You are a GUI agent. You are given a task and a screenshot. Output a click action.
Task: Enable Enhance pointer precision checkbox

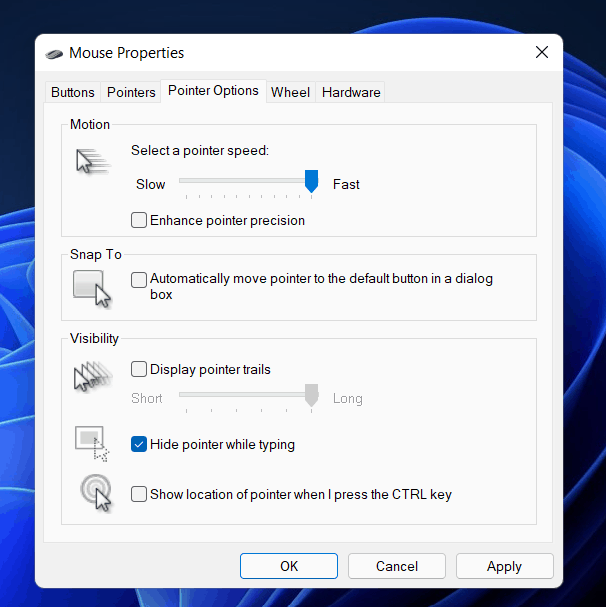pos(140,220)
